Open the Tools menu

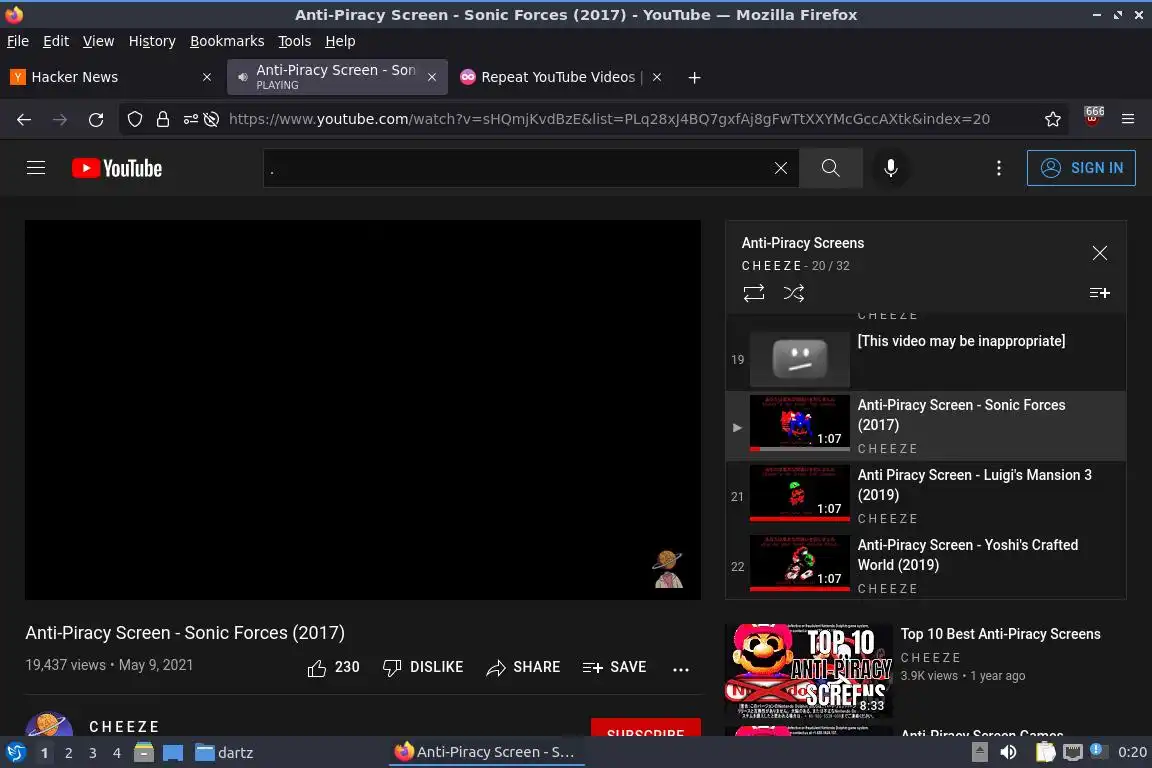tap(294, 41)
